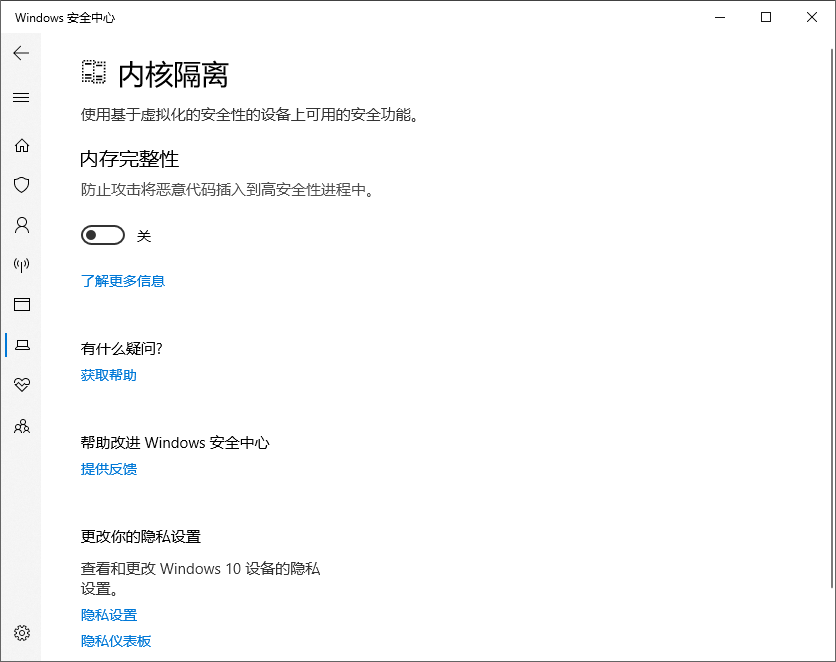Open the hamburger navigation menu
The height and width of the screenshot is (662, 836).
pyautogui.click(x=21, y=98)
